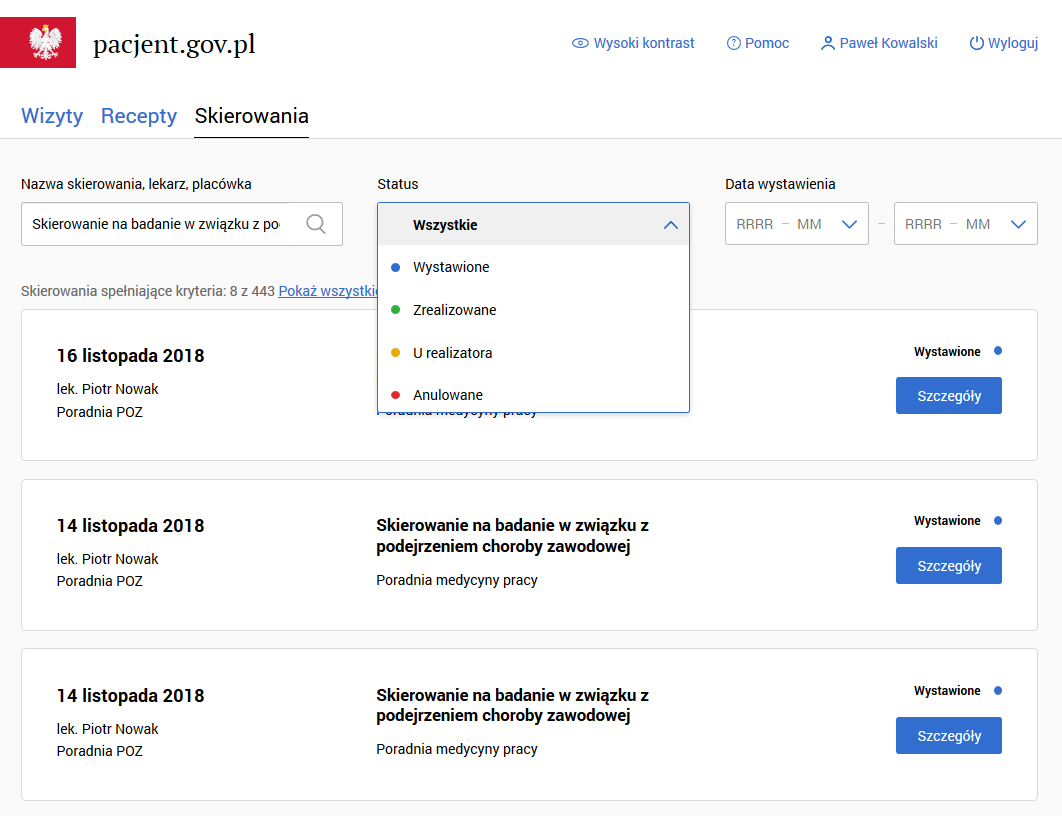The height and width of the screenshot is (816, 1062).
Task: Choose Anulowane status option
Action: [x=447, y=395]
